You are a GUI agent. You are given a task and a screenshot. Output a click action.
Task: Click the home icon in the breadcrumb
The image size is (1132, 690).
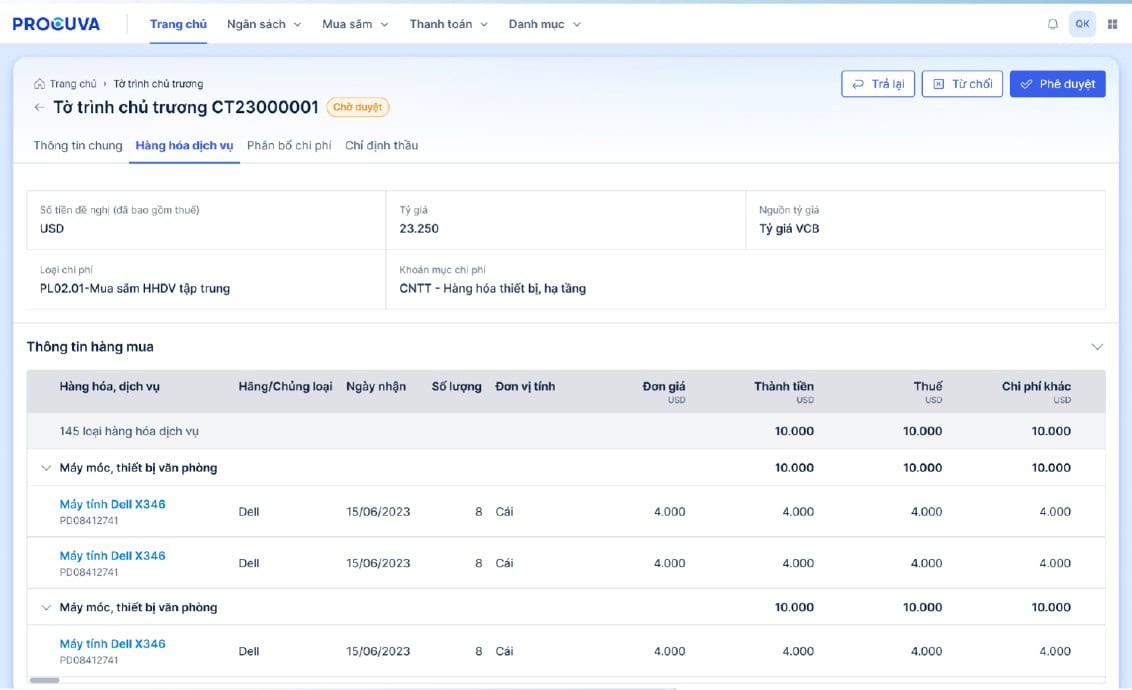click(x=39, y=84)
